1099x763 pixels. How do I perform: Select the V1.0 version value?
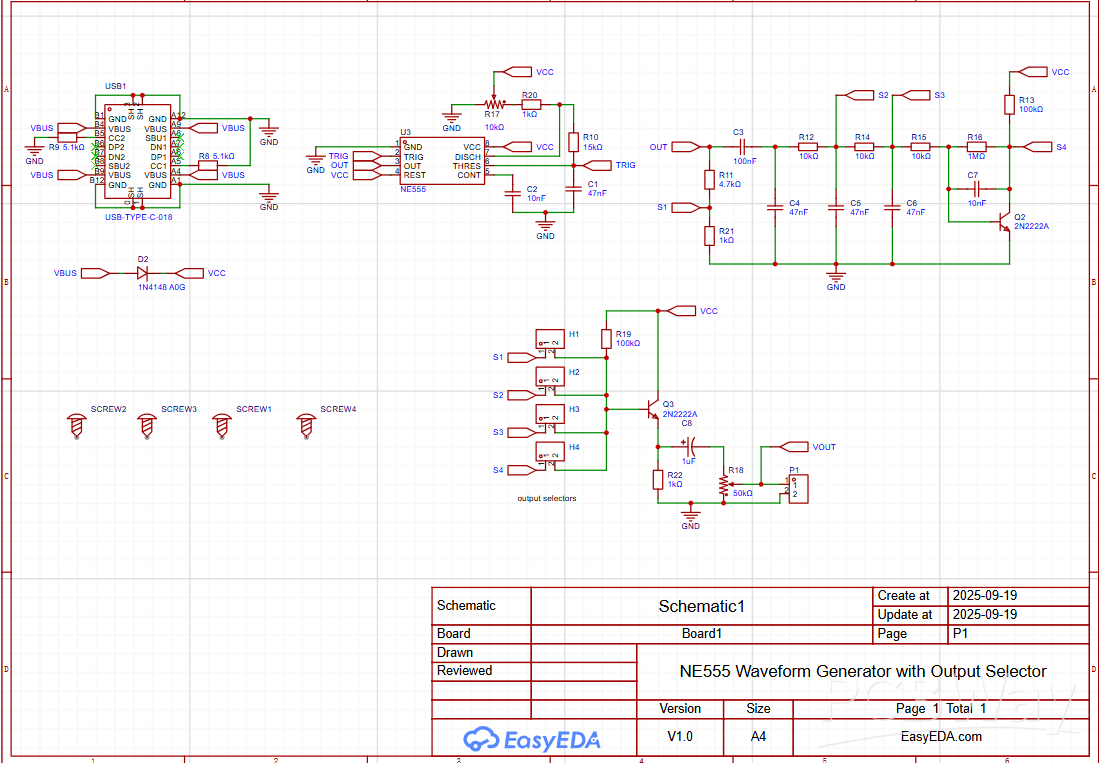[x=680, y=736]
